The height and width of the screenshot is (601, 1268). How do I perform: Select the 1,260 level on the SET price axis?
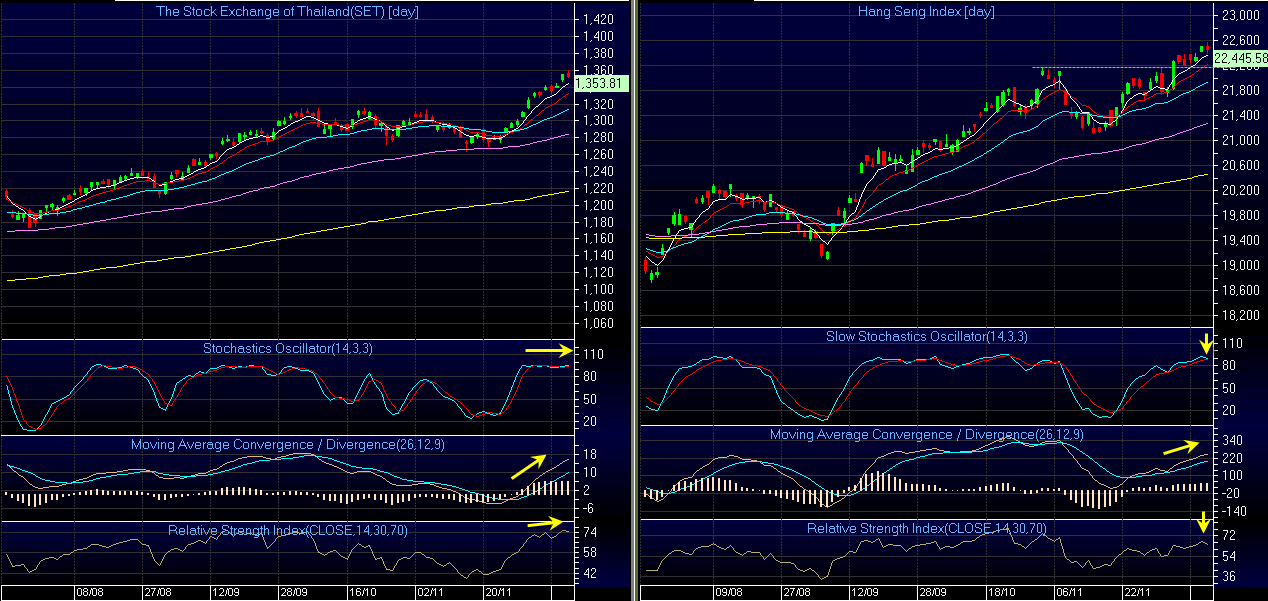point(597,155)
